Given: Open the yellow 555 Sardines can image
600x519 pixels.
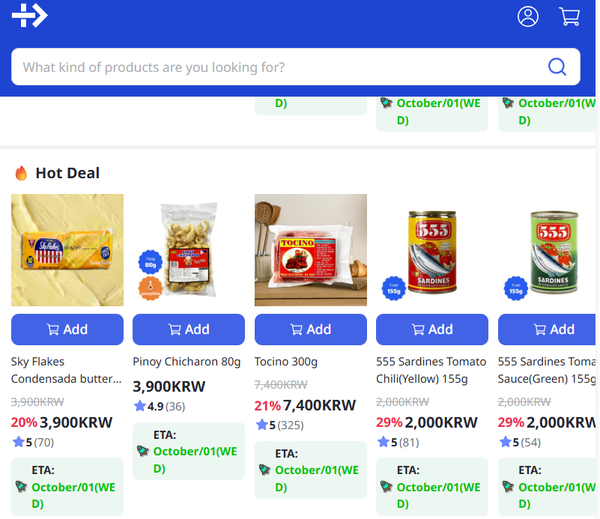Looking at the screenshot, I should [x=432, y=250].
